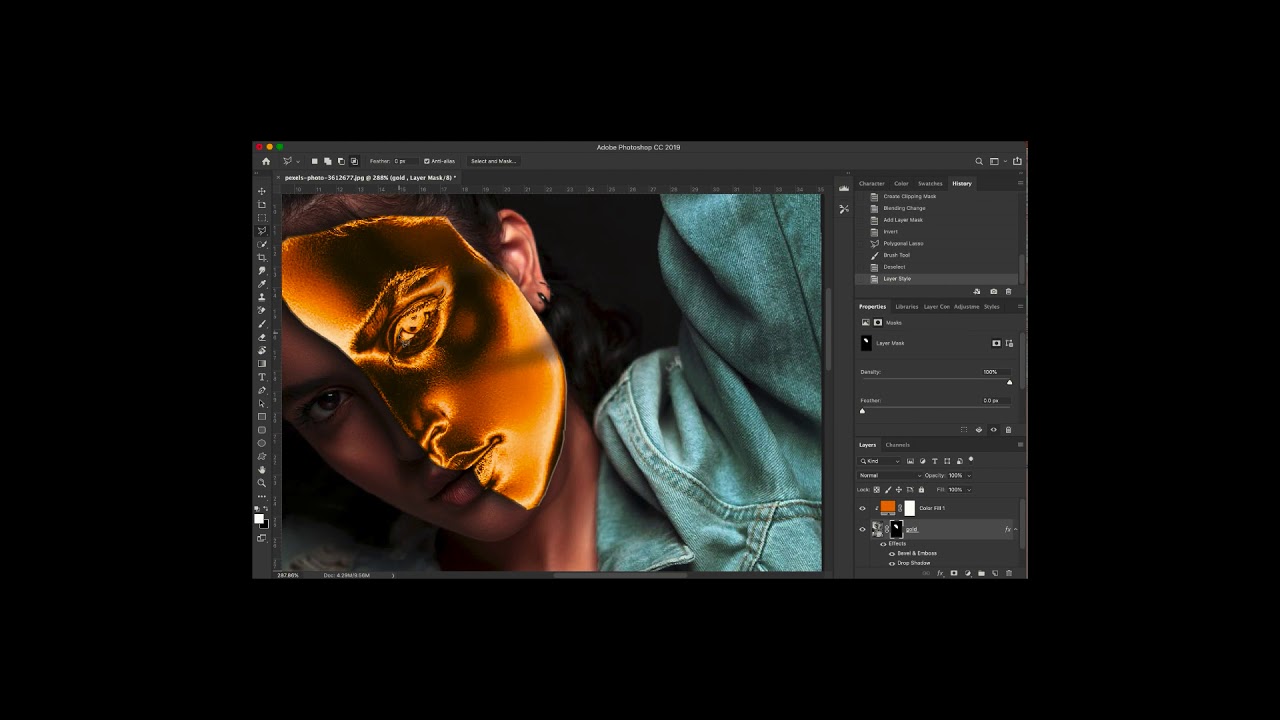Open the Opacity value dropdown arrow
This screenshot has height=720, width=1280.
tap(969, 476)
